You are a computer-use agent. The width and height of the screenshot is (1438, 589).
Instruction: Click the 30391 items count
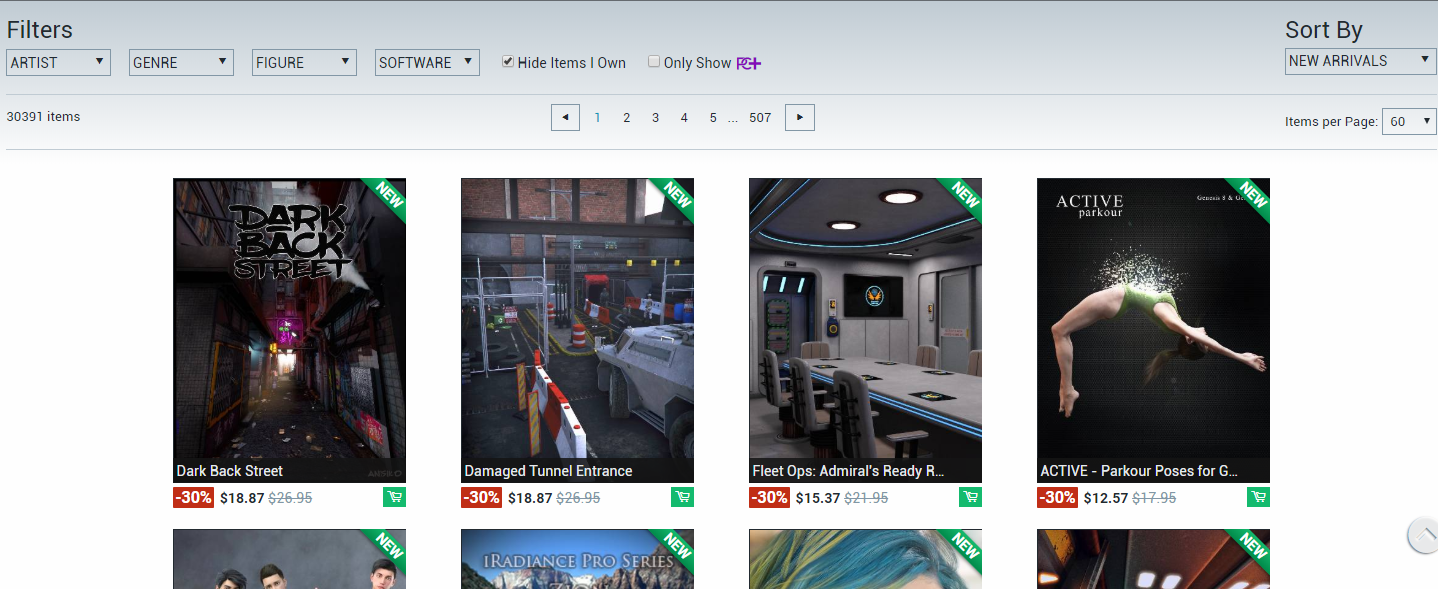pyautogui.click(x=43, y=116)
